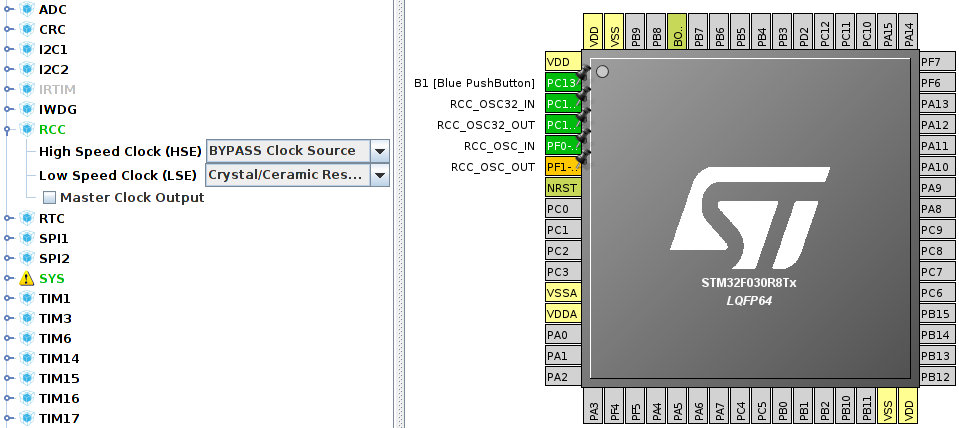Select pin PB10 on the bottom edge
Image resolution: width=959 pixels, height=428 pixels.
(x=845, y=406)
